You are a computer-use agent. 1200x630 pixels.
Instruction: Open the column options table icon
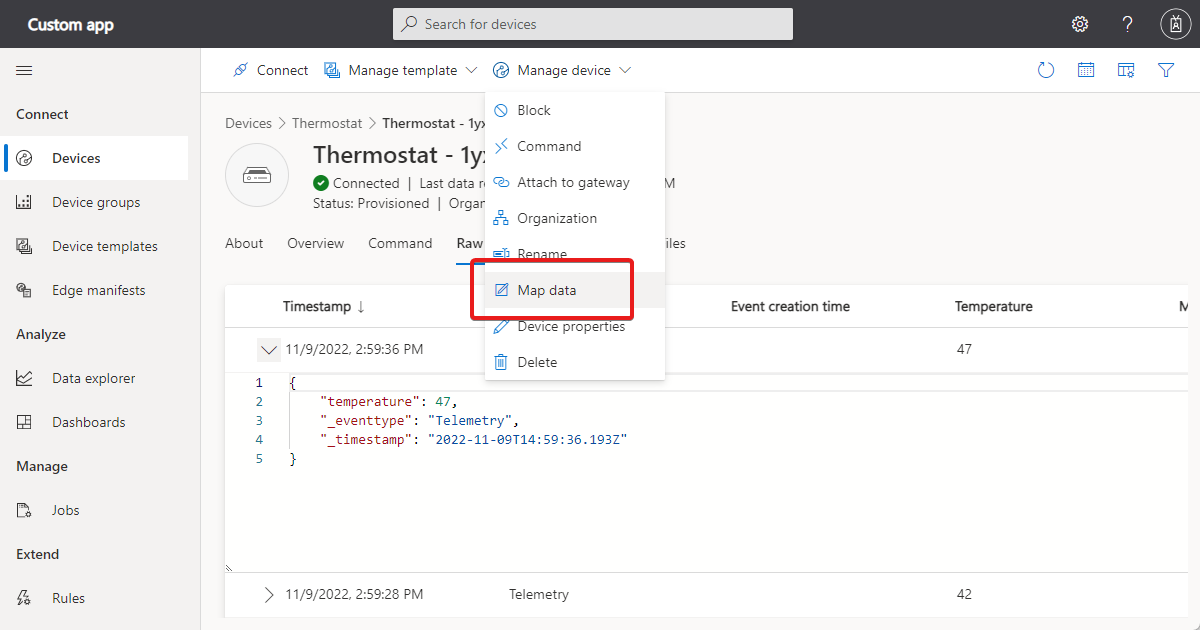click(x=1126, y=70)
